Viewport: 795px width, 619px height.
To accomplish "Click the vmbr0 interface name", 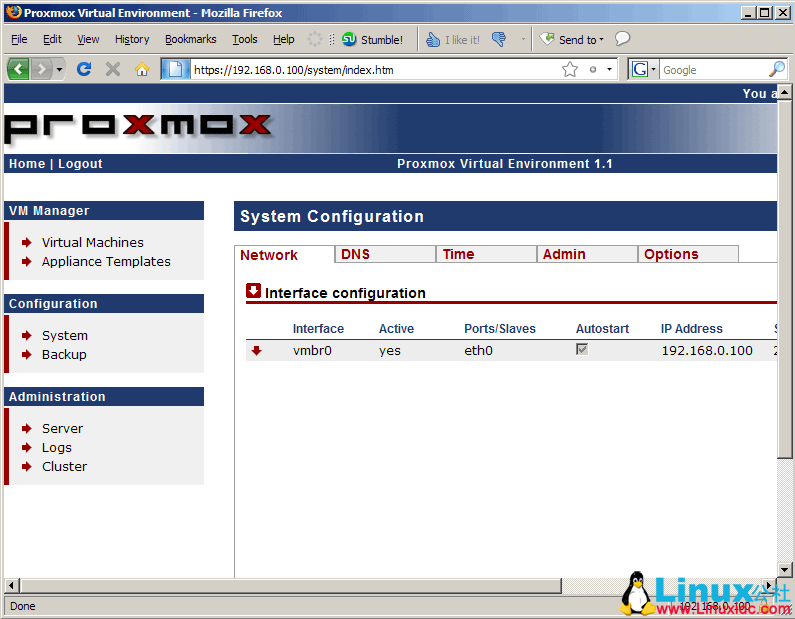I will pyautogui.click(x=312, y=350).
